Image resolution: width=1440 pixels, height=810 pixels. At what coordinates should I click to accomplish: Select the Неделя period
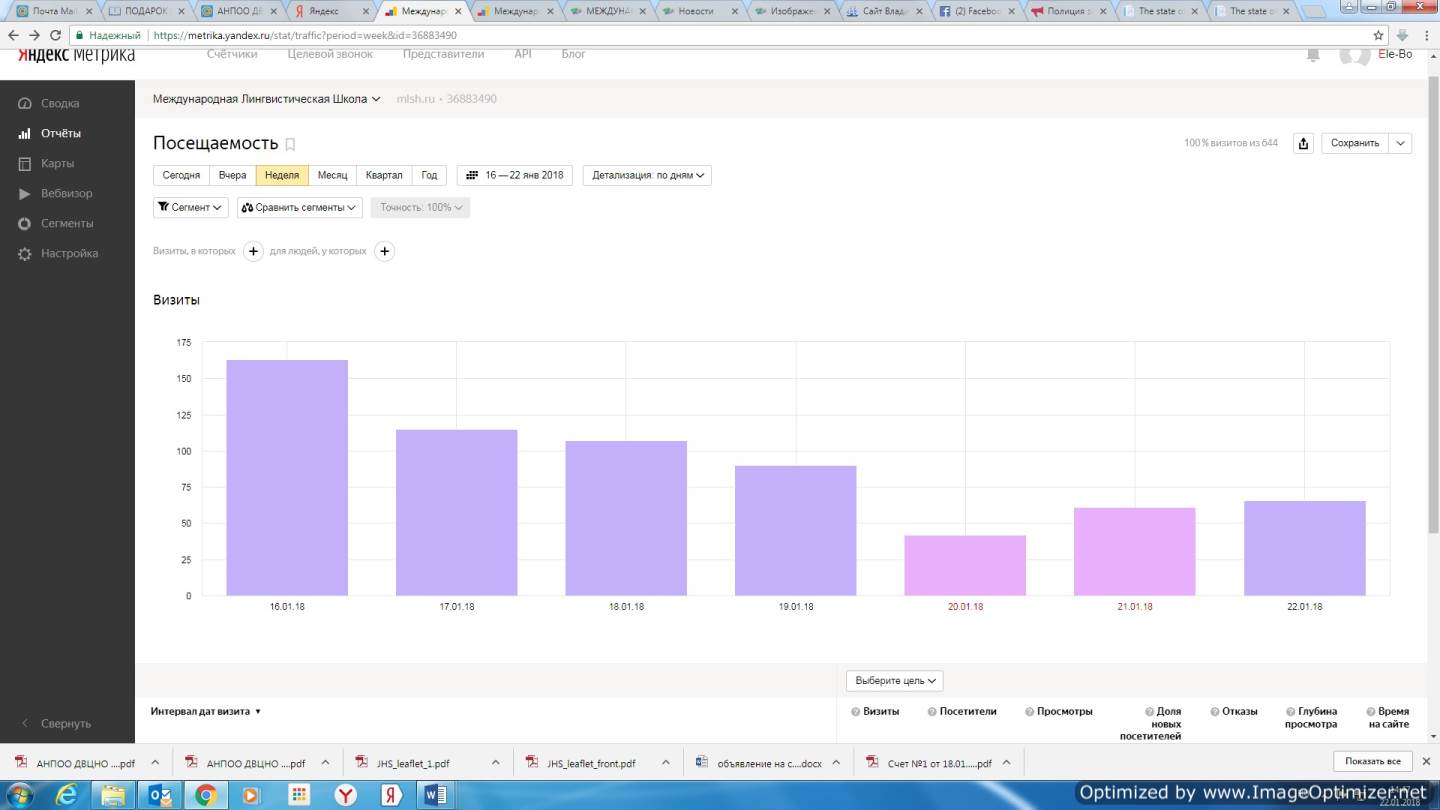point(282,175)
